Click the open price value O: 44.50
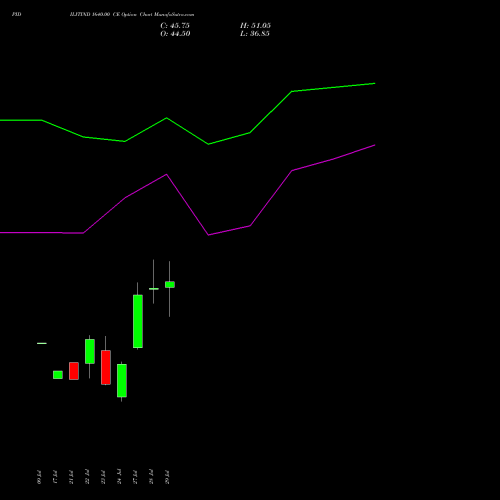Viewport: 500px width, 500px height. [175, 34]
